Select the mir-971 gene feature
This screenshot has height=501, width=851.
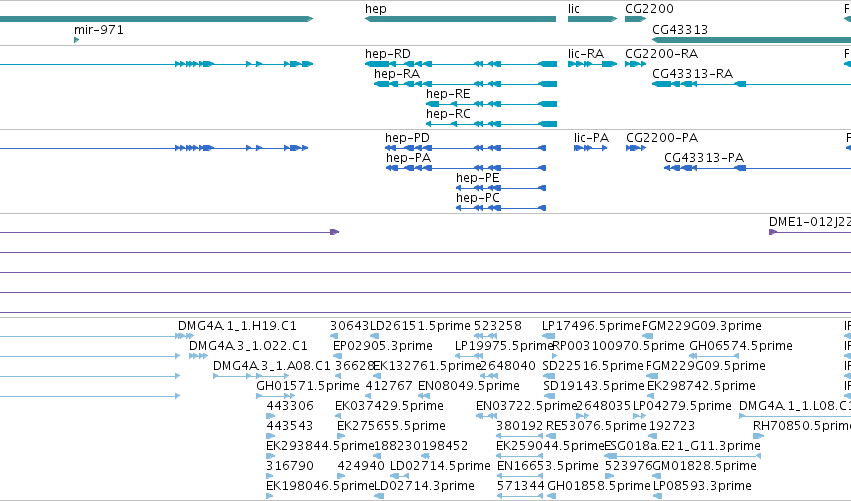pyautogui.click(x=77, y=40)
